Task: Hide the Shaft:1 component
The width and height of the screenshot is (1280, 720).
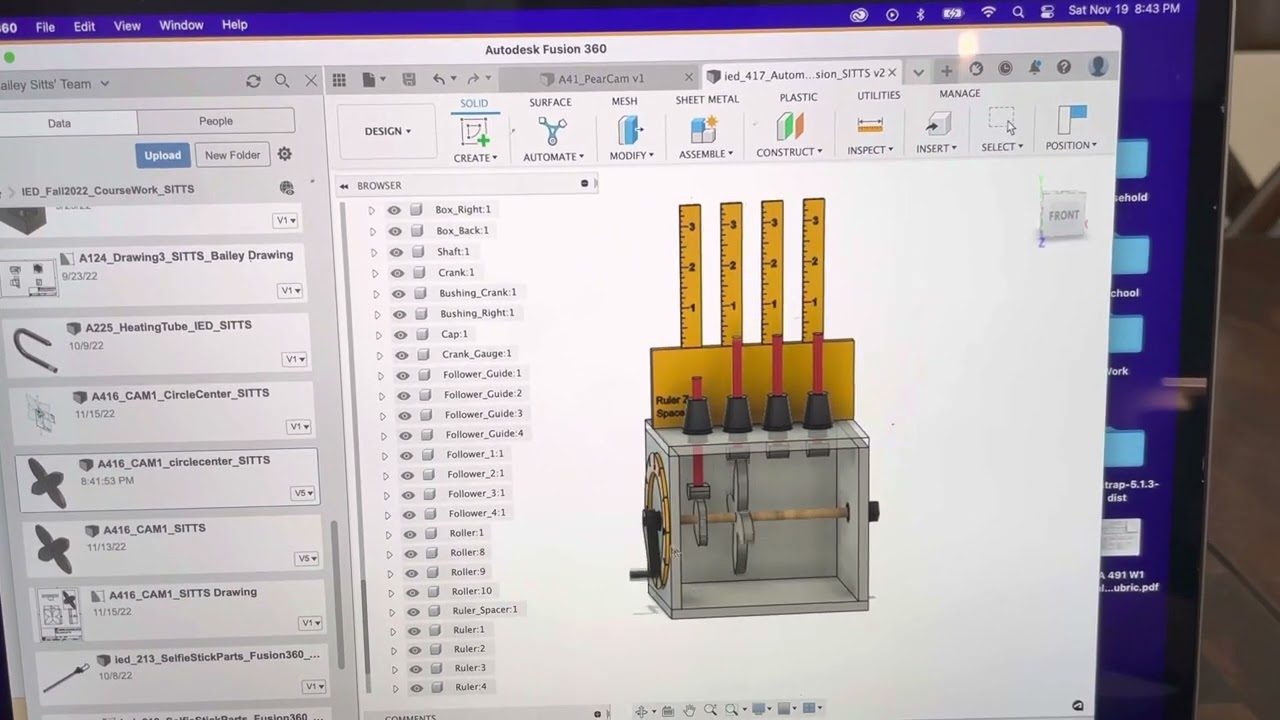Action: click(x=396, y=252)
